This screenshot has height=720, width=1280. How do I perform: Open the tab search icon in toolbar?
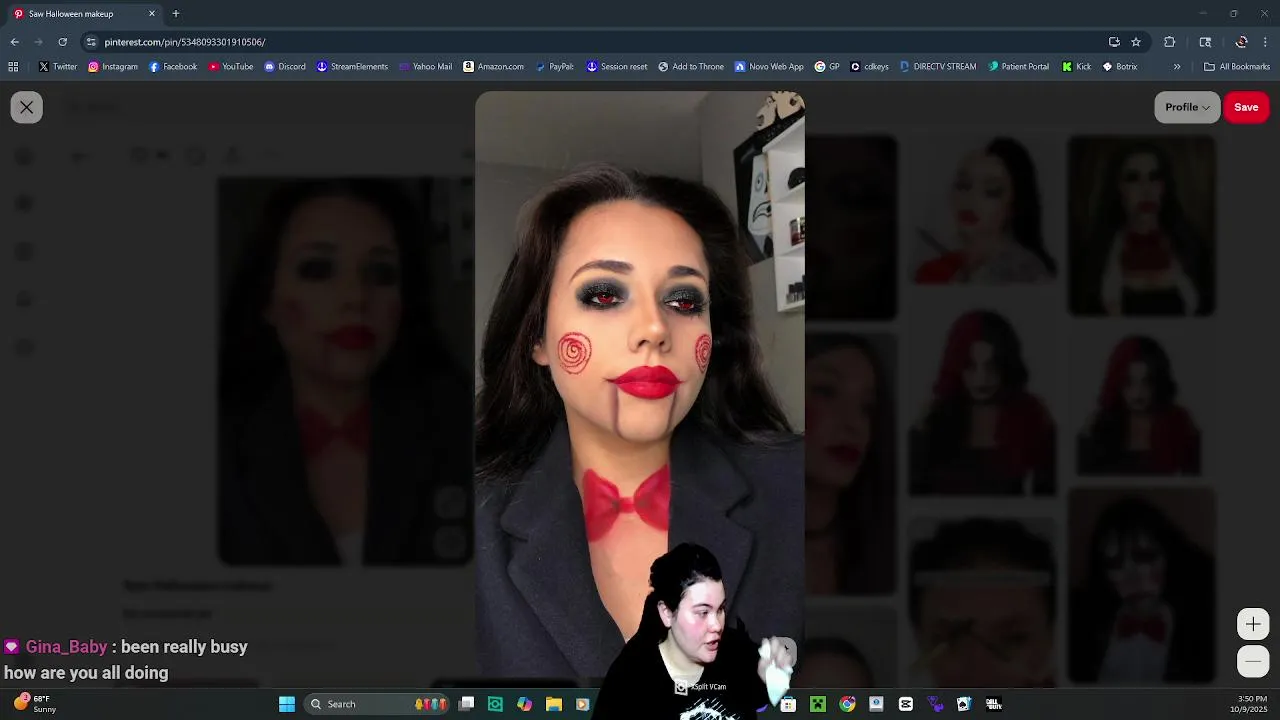(1205, 42)
